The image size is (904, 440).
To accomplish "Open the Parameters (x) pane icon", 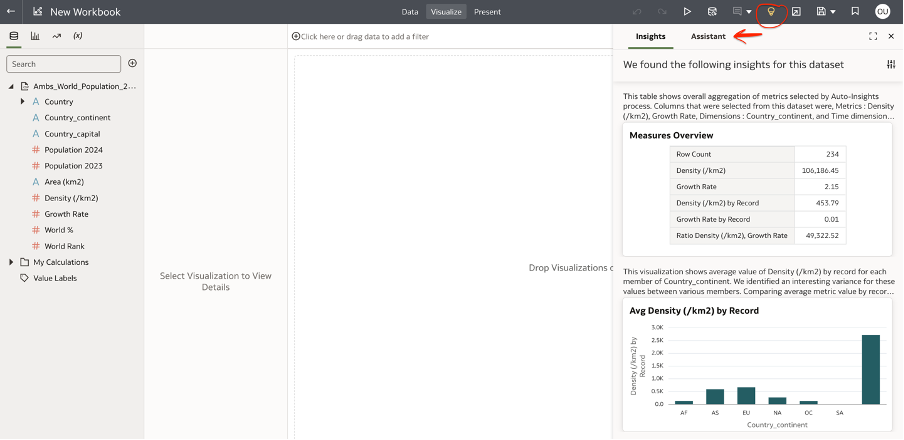I will 78,36.
